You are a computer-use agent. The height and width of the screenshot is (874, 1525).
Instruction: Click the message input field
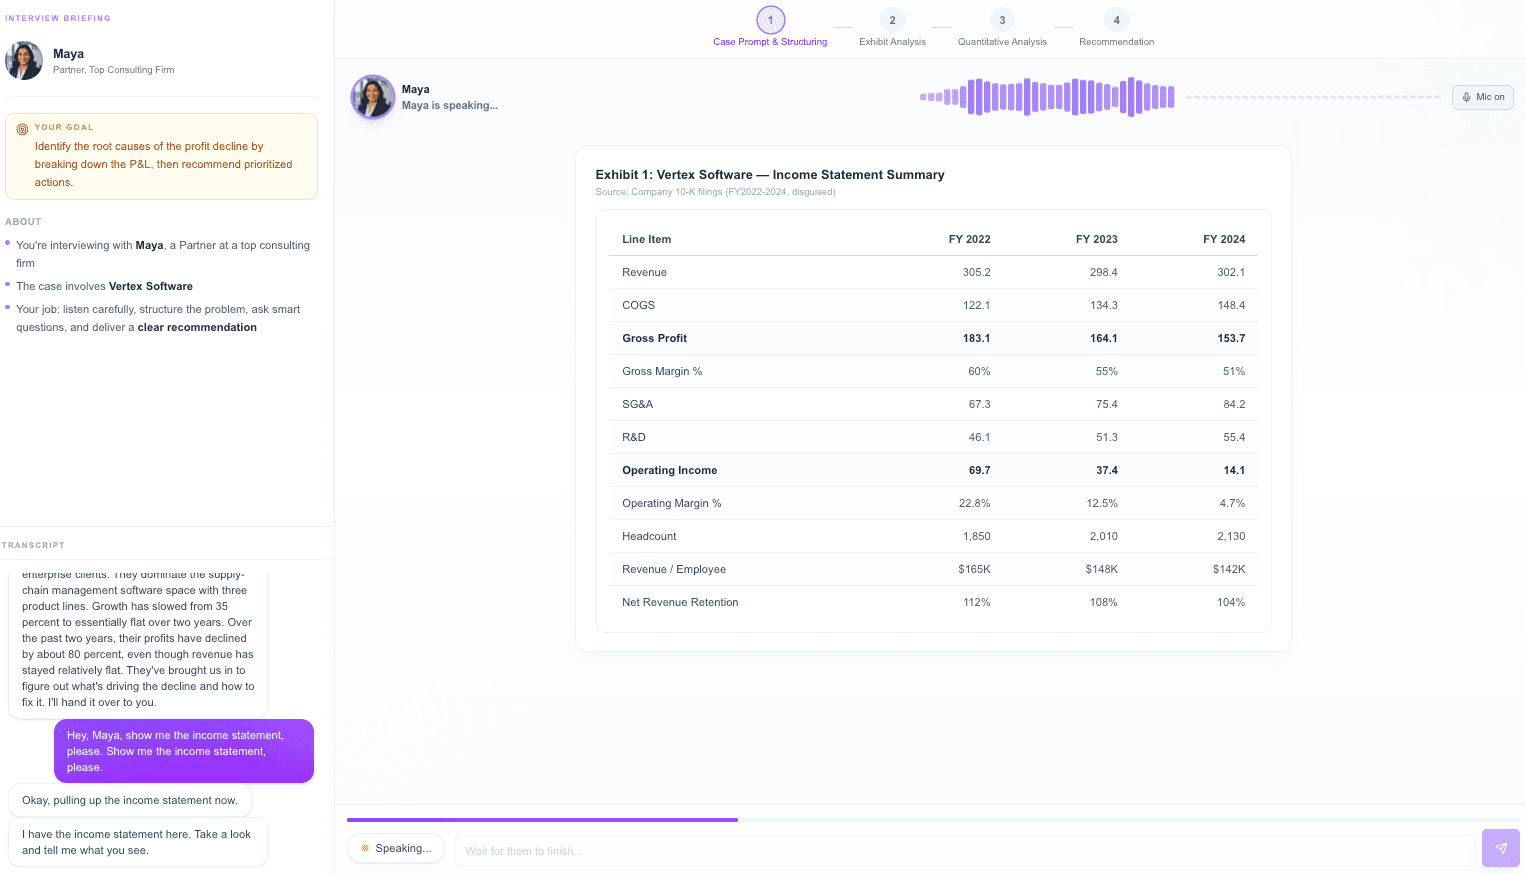(x=964, y=851)
